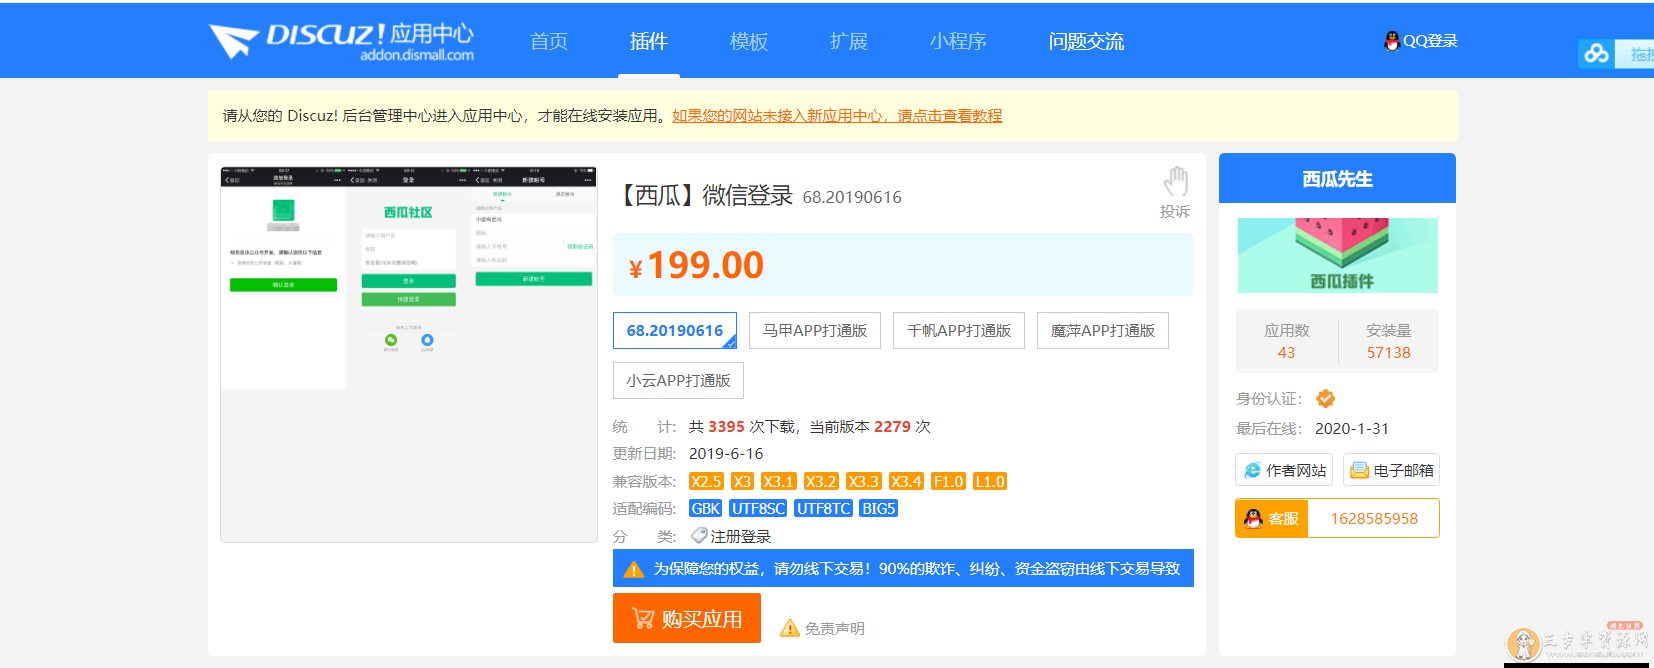Open the 免责声明 link
The width and height of the screenshot is (1654, 668).
click(x=835, y=628)
